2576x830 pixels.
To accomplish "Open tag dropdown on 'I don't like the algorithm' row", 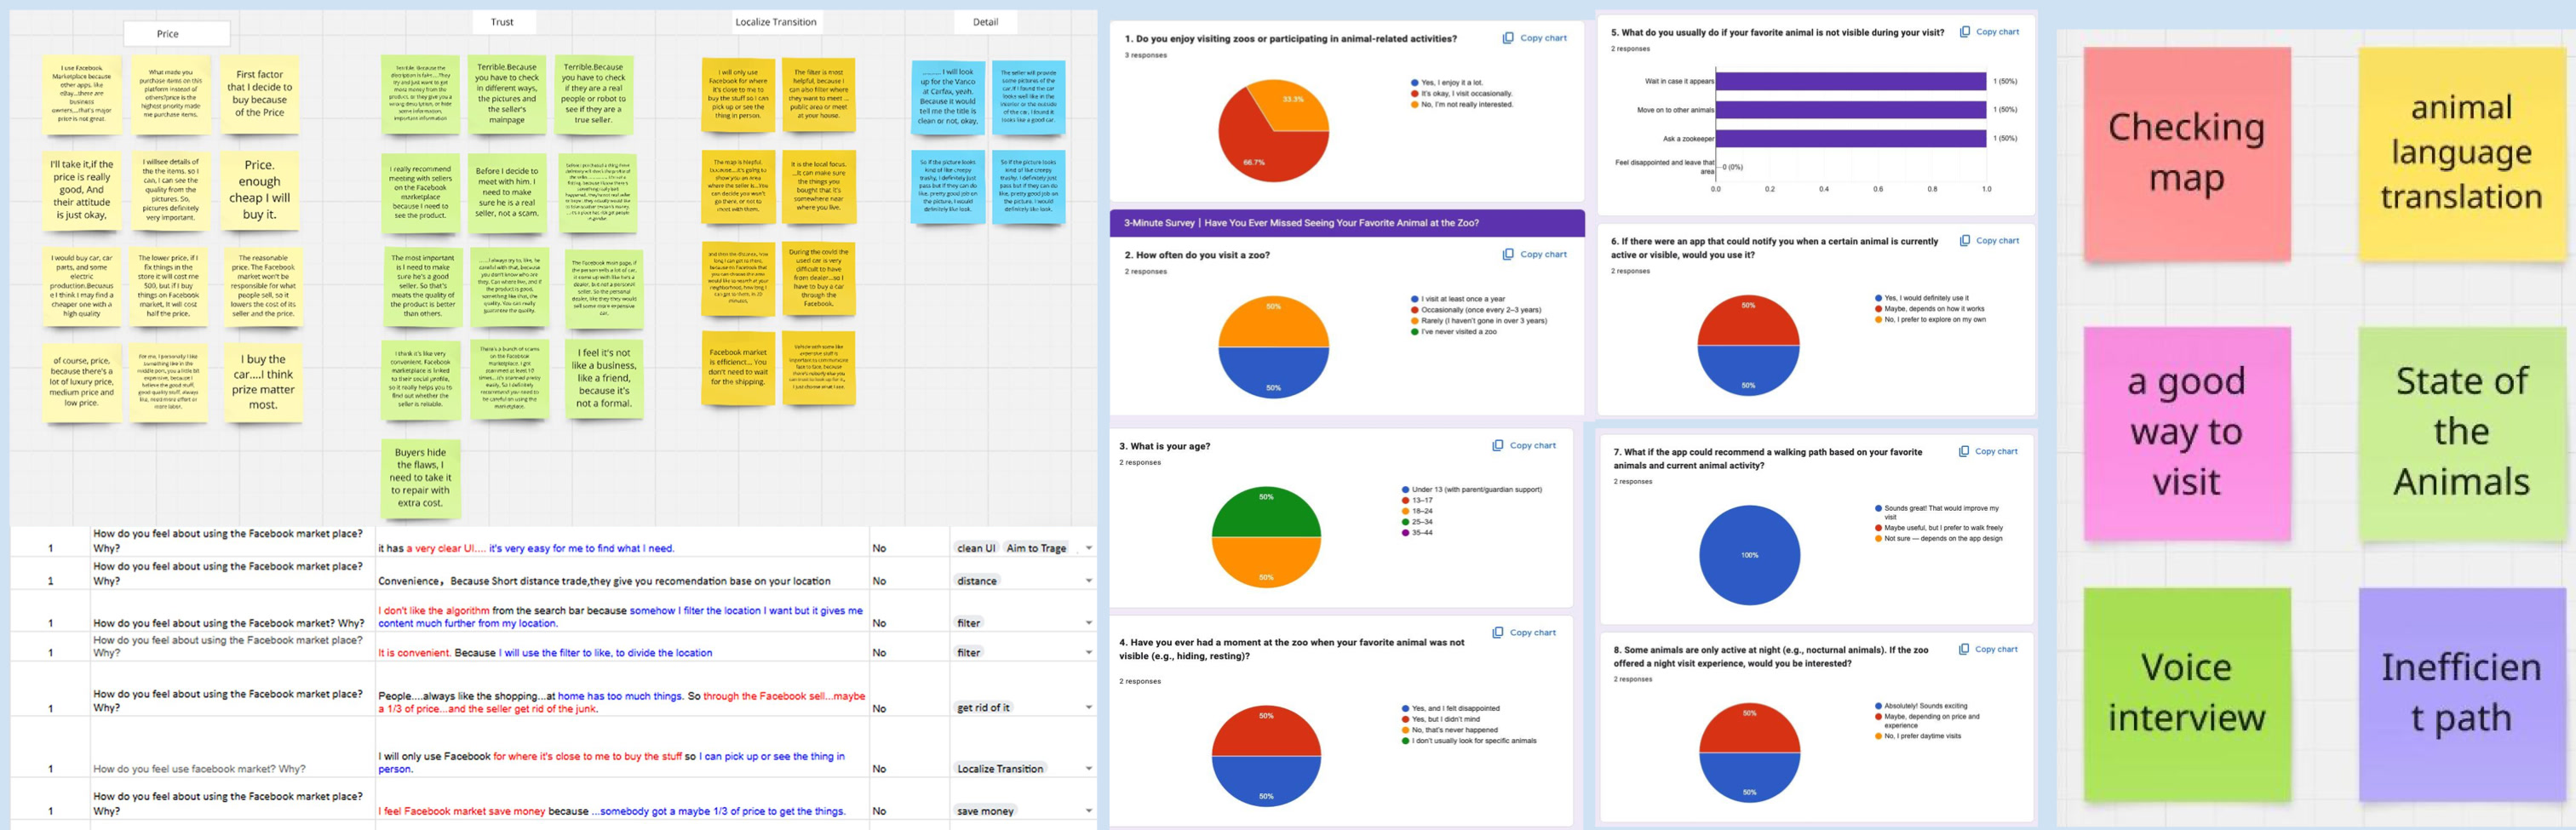I will (1089, 623).
